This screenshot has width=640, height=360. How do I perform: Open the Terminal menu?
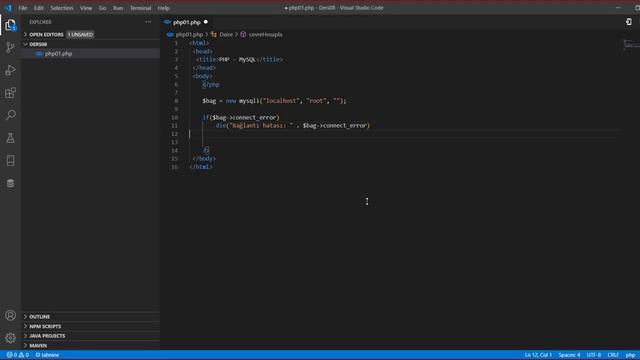140,8
